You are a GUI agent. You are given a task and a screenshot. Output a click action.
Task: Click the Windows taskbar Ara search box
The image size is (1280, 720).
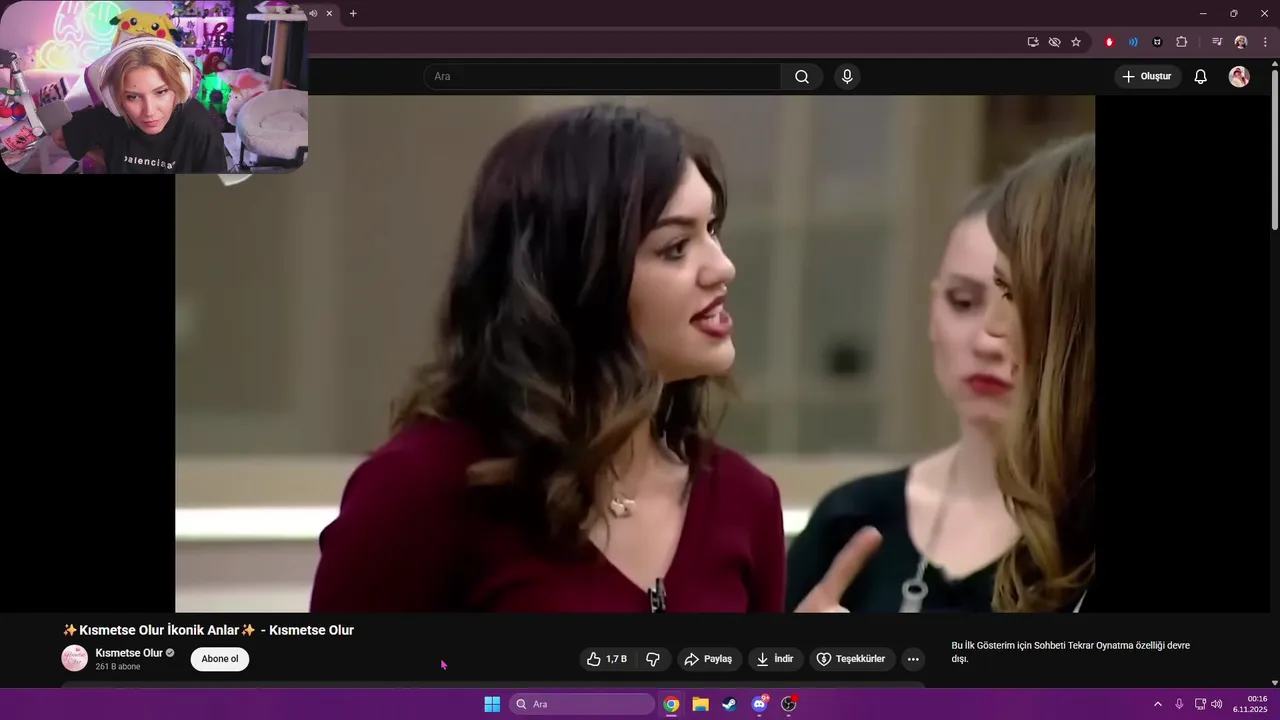point(582,704)
